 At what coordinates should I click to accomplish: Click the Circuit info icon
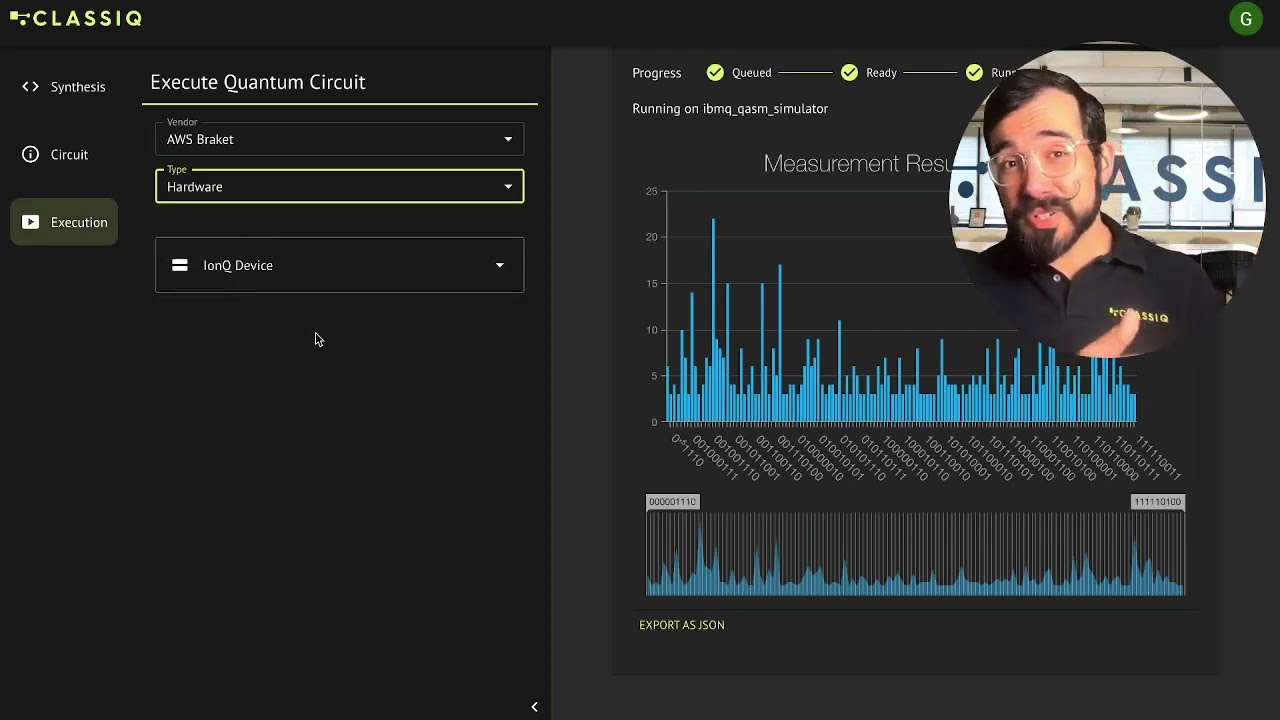(30, 154)
